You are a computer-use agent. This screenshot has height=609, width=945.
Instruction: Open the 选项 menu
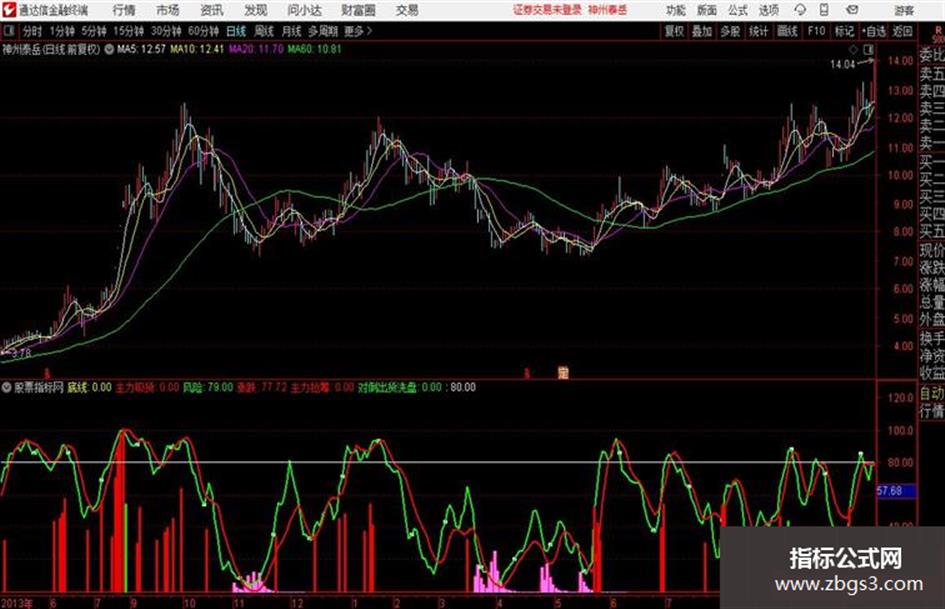pos(769,10)
